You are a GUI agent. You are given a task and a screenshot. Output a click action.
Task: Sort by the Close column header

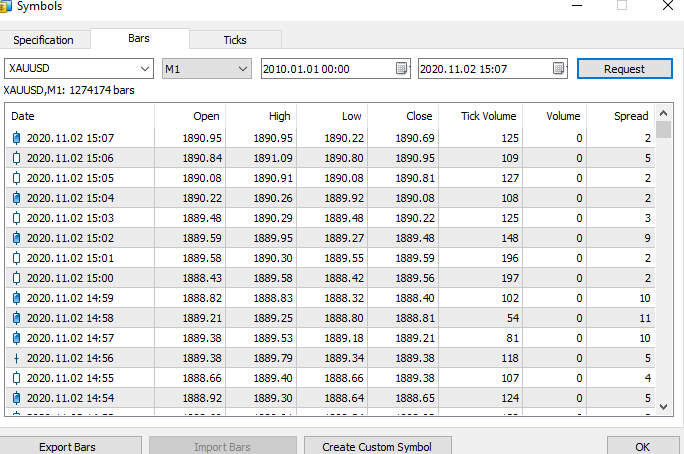[403, 116]
